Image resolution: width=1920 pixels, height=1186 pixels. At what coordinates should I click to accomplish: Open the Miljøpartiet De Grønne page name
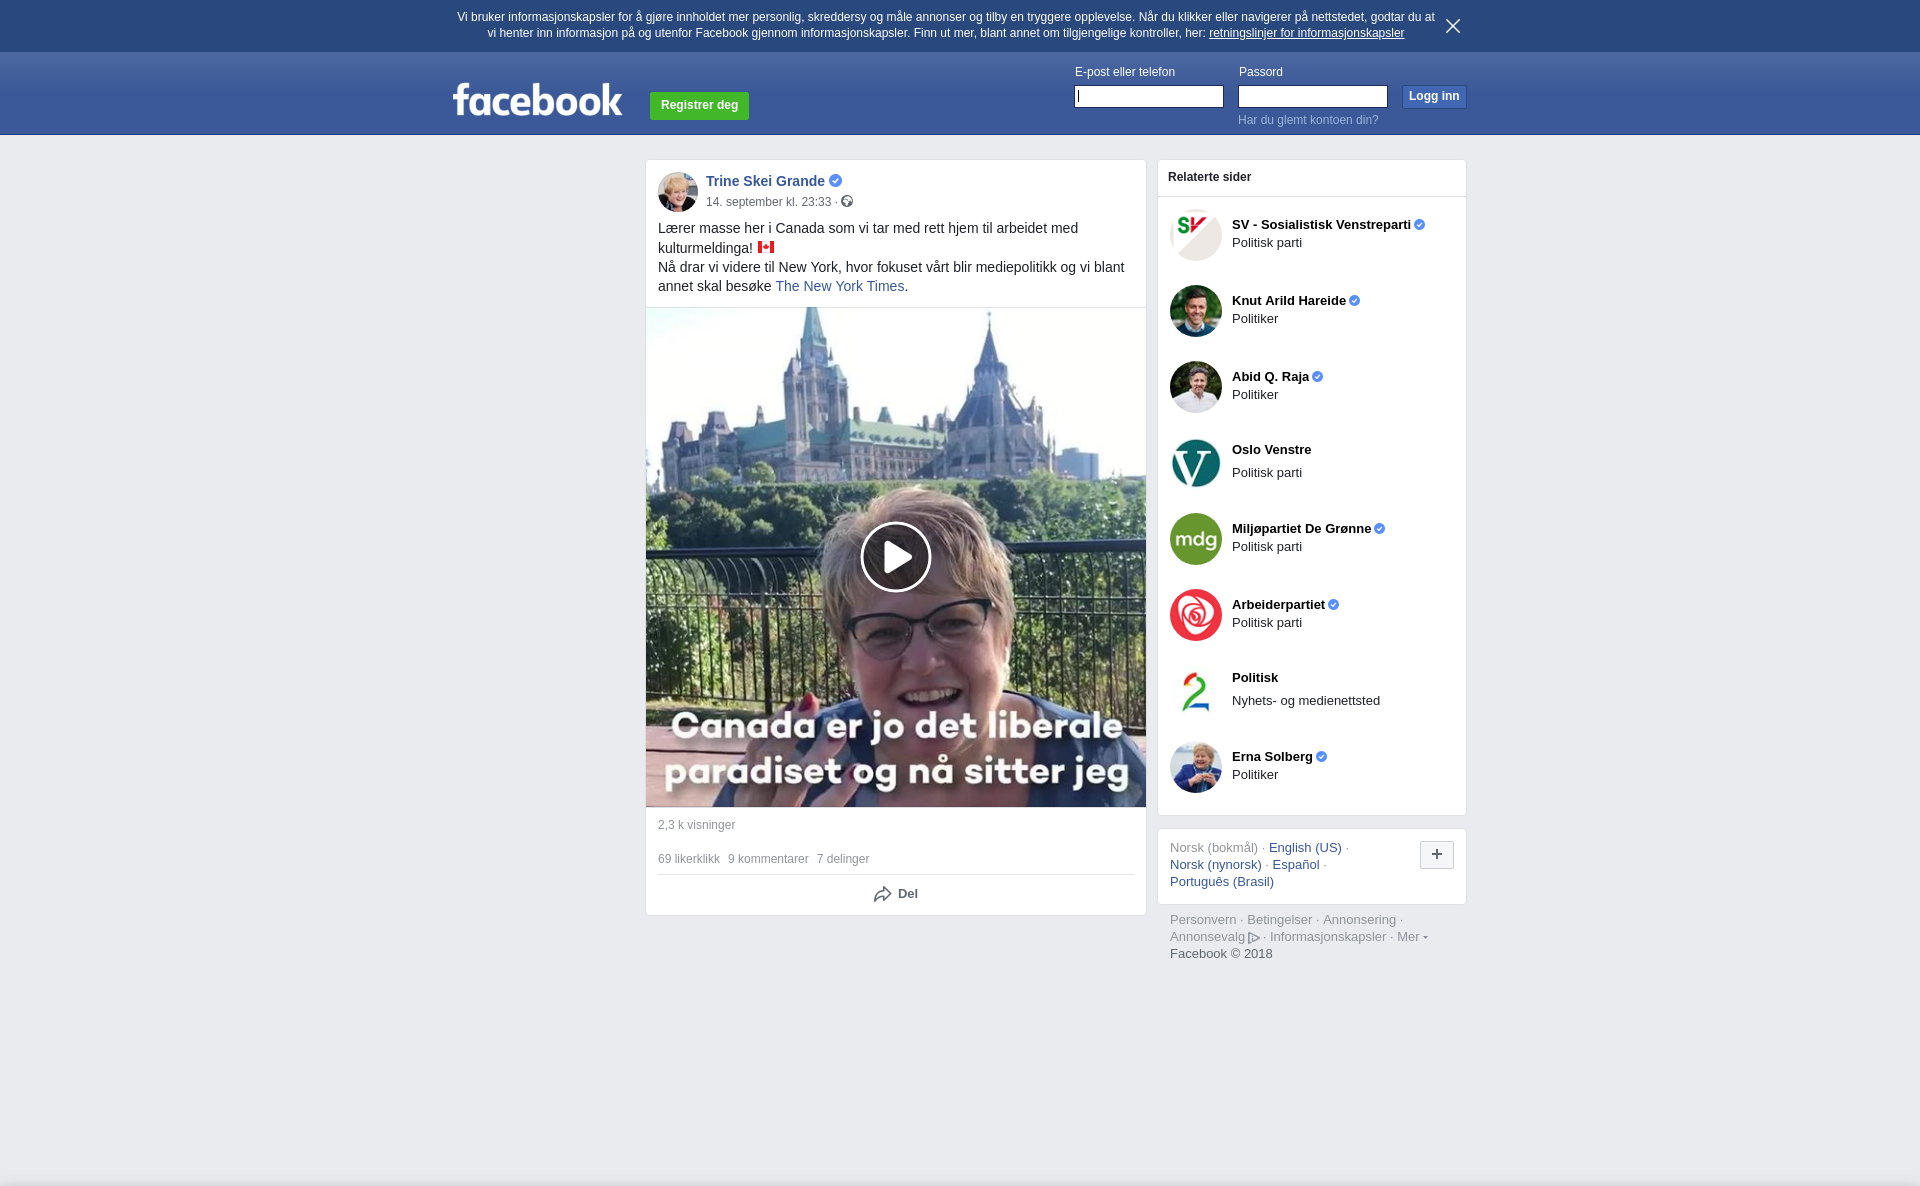tap(1301, 529)
